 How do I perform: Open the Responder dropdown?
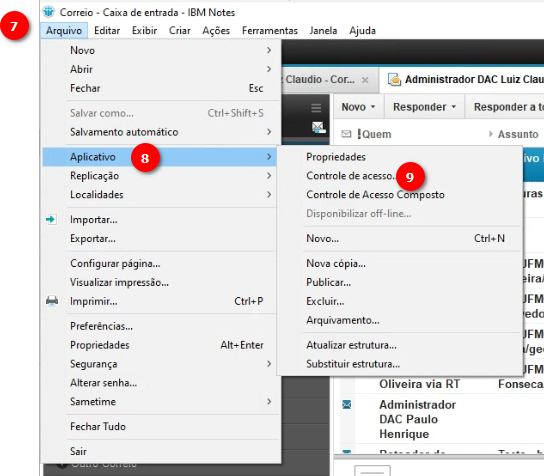pyautogui.click(x=425, y=107)
